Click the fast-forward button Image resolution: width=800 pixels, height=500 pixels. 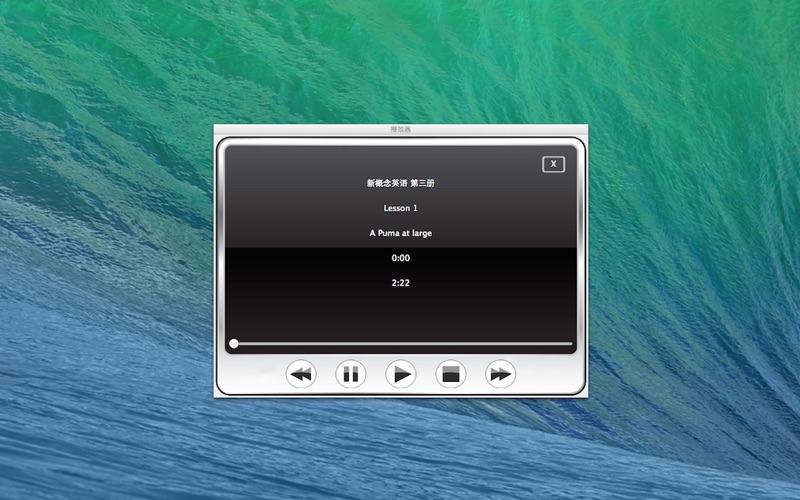click(501, 374)
